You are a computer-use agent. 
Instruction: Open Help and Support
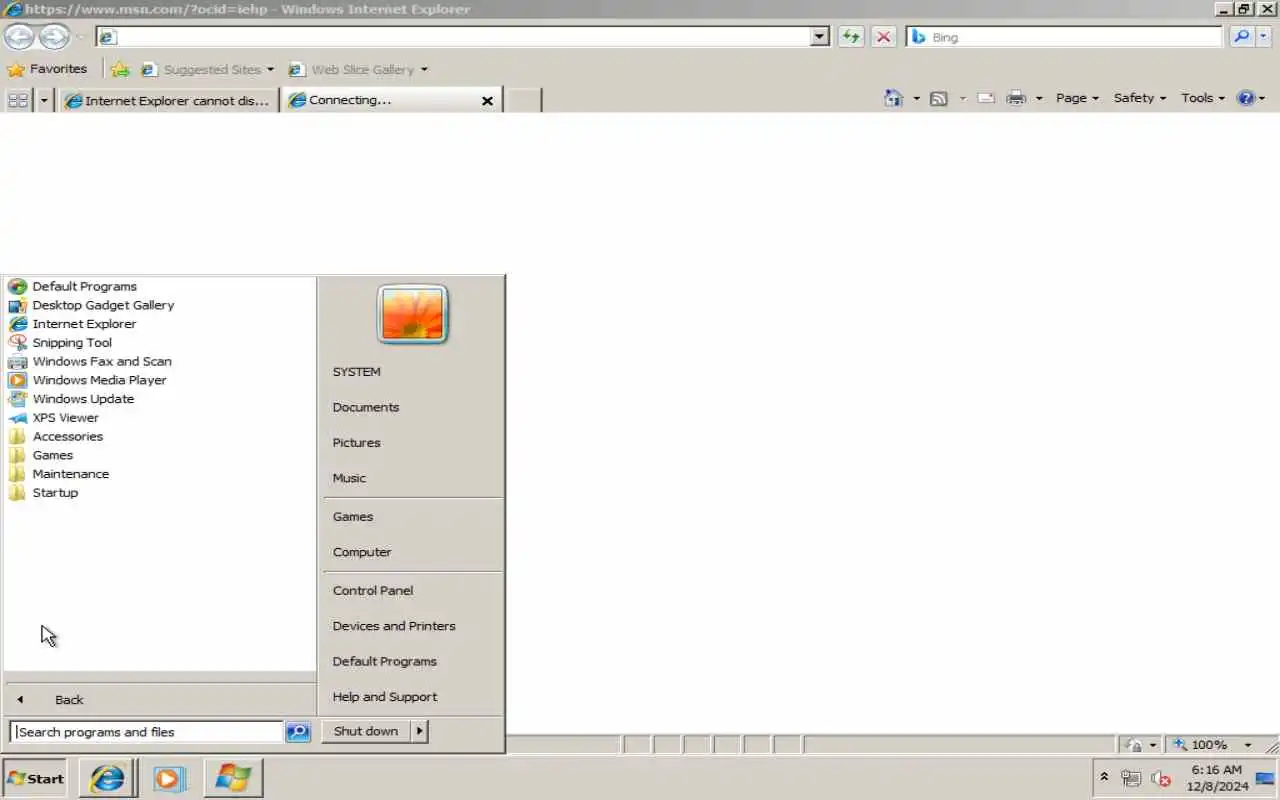(385, 697)
